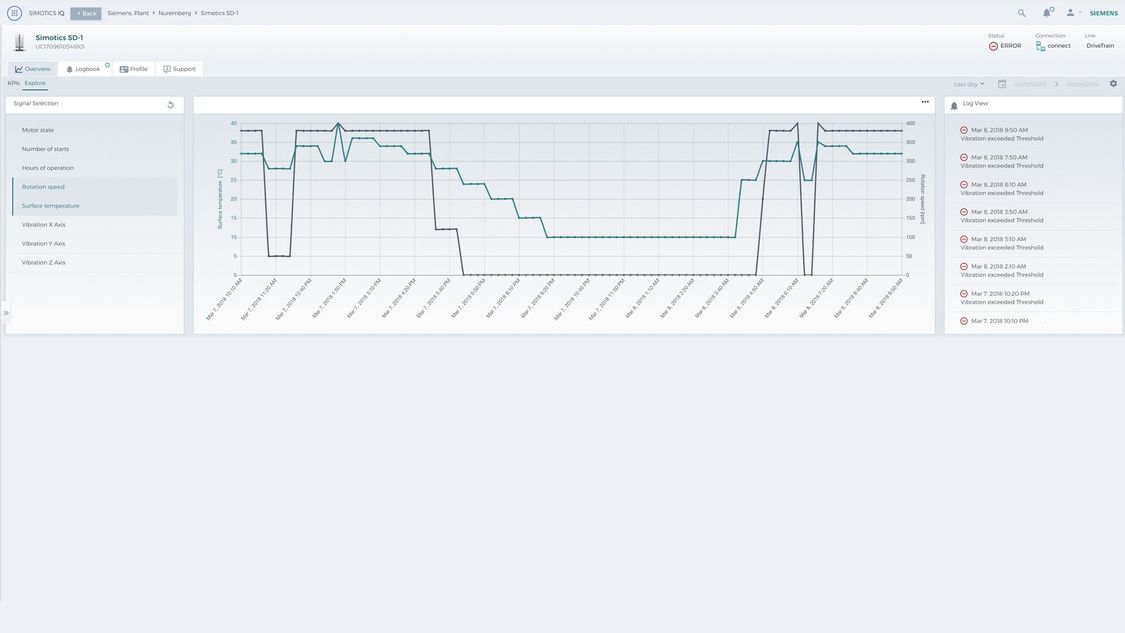Click the Log View panel heading
This screenshot has height=633, width=1125.
click(x=975, y=103)
